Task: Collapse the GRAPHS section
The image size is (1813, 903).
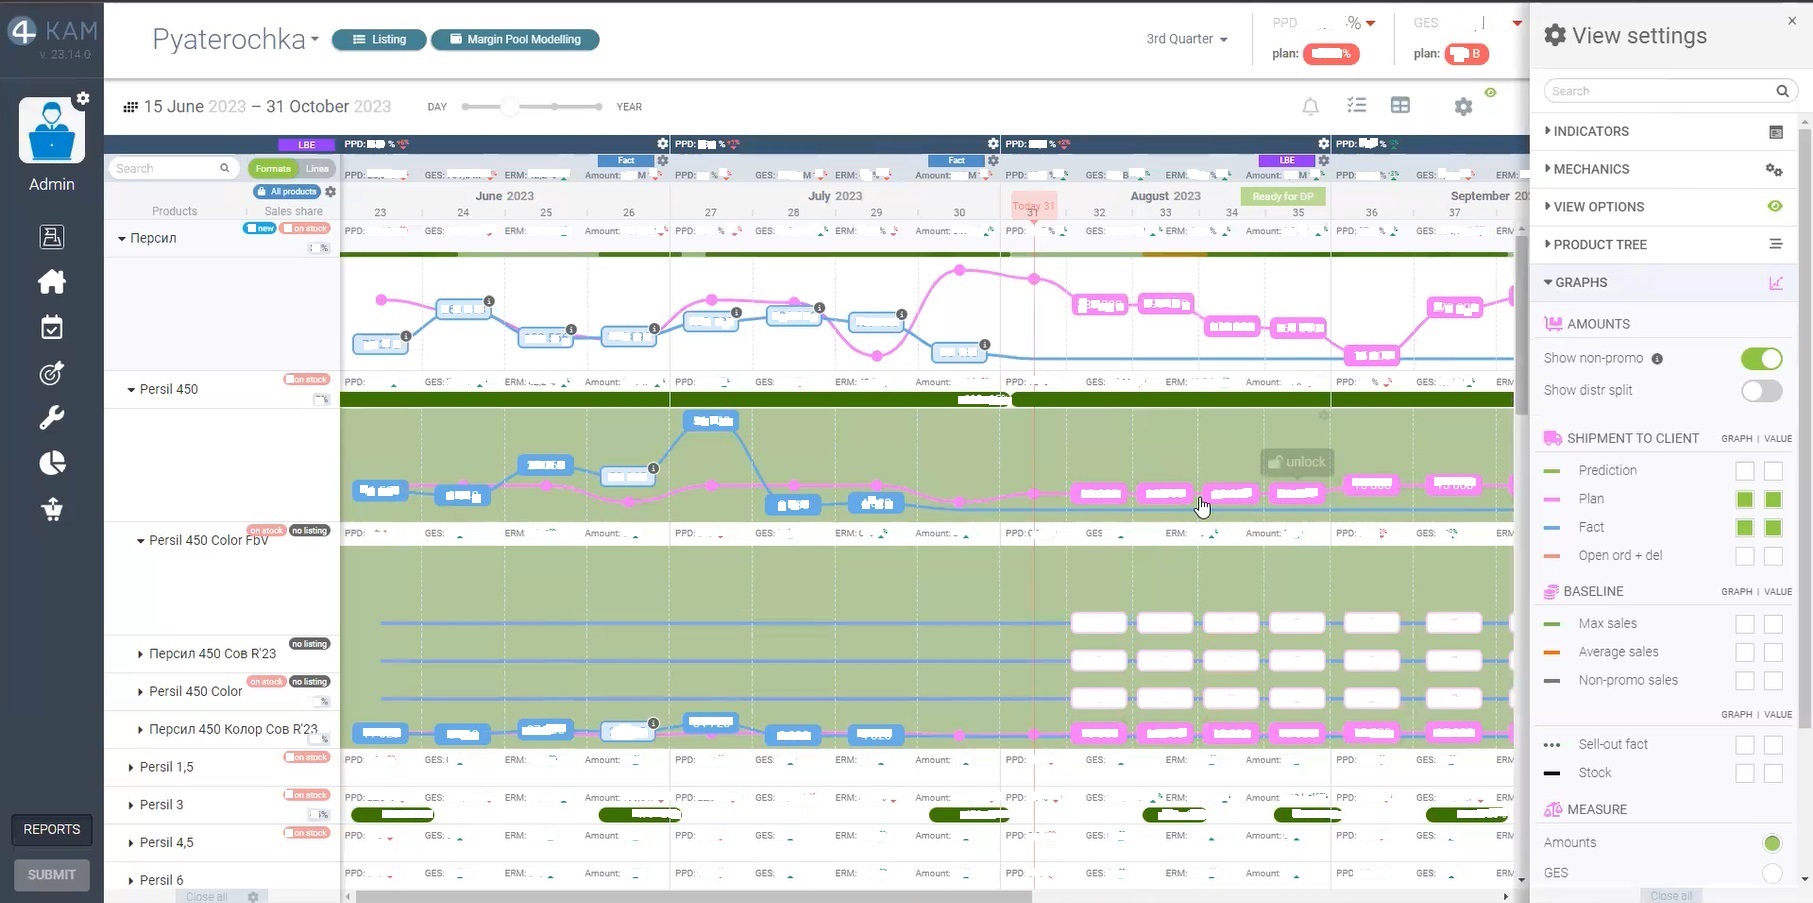Action: [x=1576, y=283]
